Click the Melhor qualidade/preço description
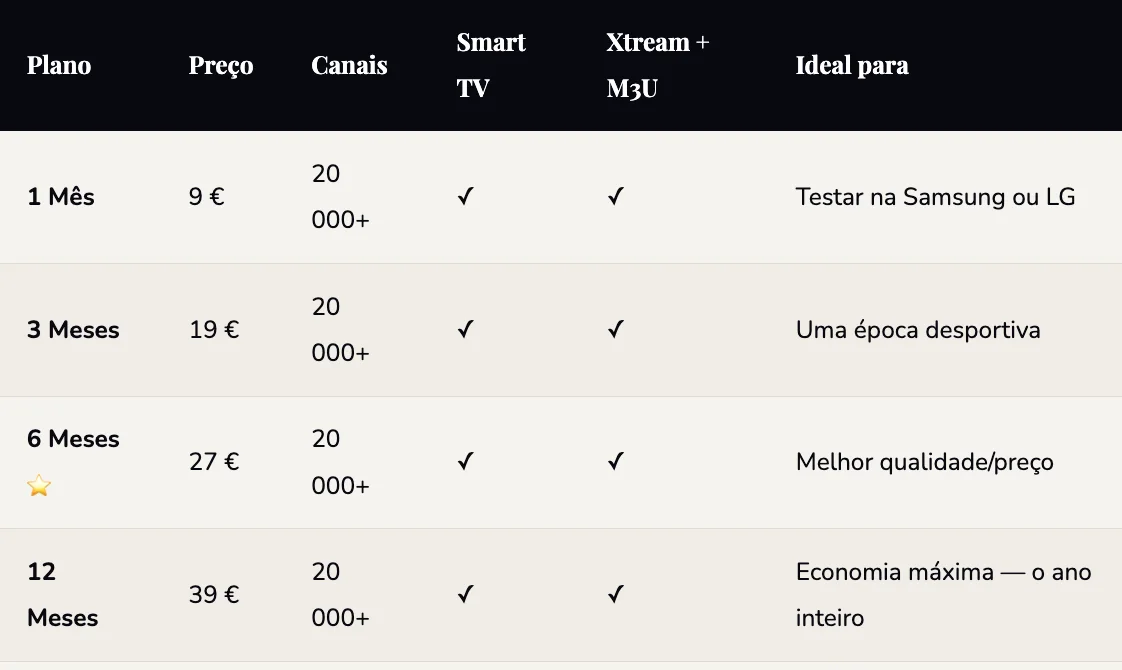1122x670 pixels. 924,462
